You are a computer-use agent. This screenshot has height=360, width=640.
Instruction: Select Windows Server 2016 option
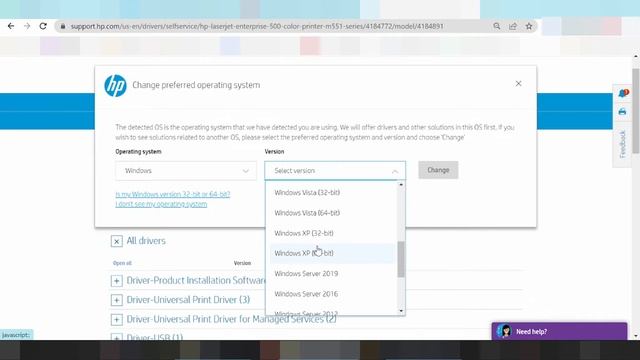pos(331,294)
